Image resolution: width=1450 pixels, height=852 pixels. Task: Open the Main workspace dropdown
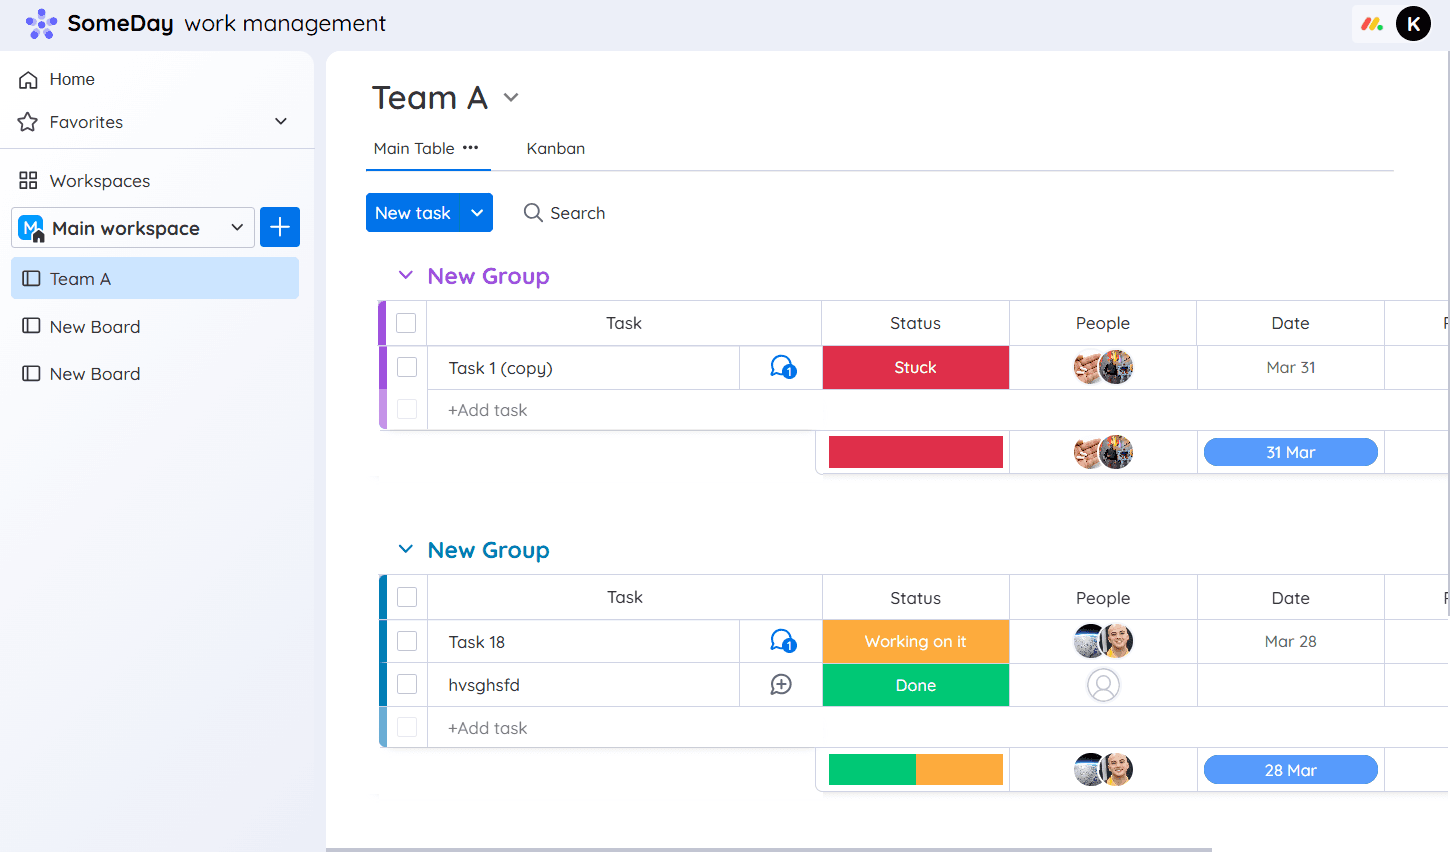click(237, 228)
